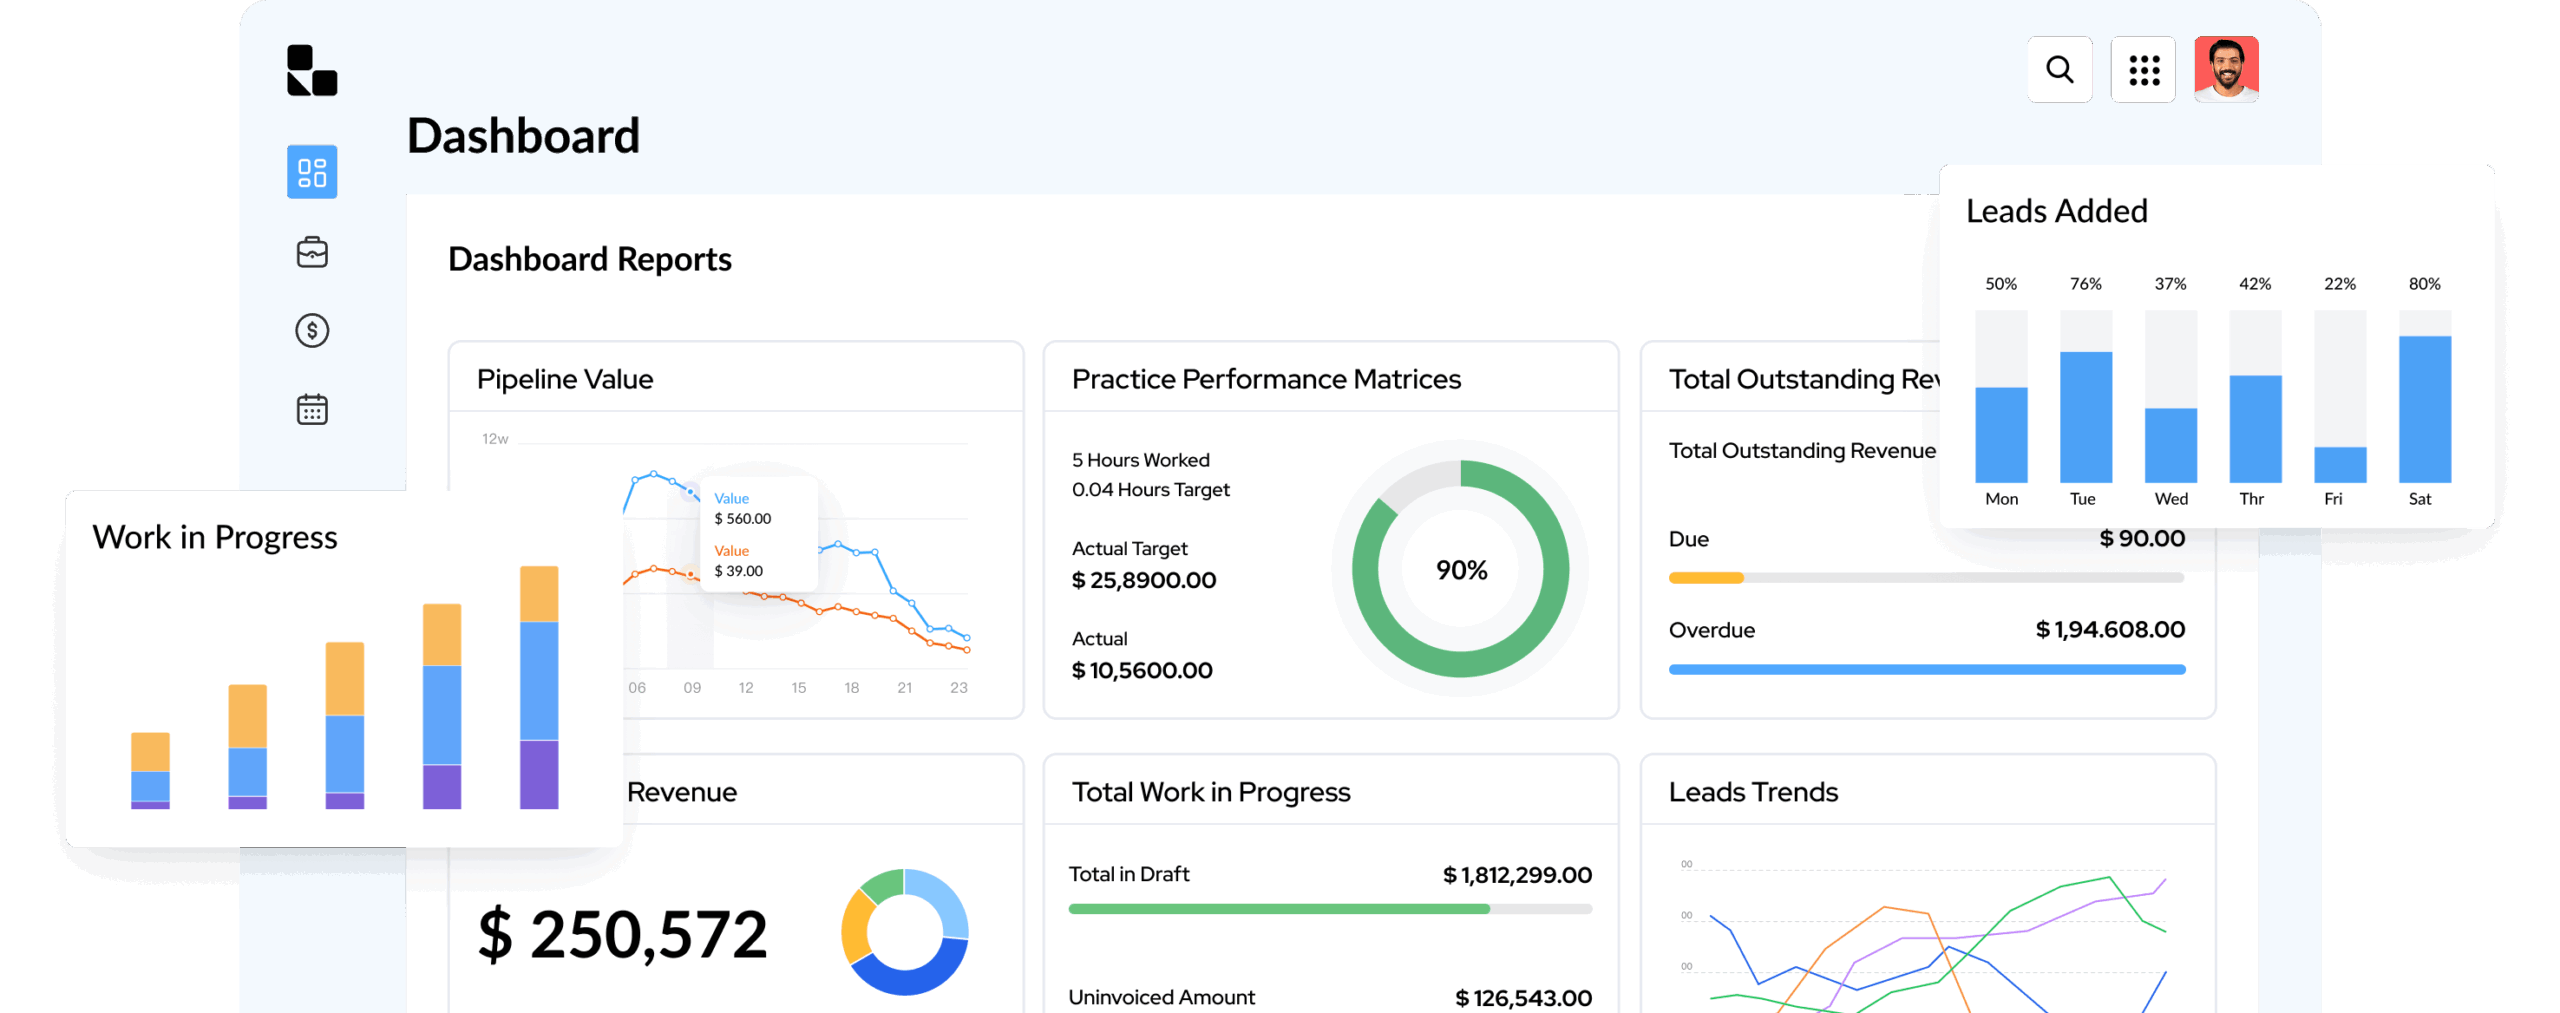Image resolution: width=2560 pixels, height=1013 pixels.
Task: Open the Leads Trends card heading
Action: pyautogui.click(x=1752, y=792)
